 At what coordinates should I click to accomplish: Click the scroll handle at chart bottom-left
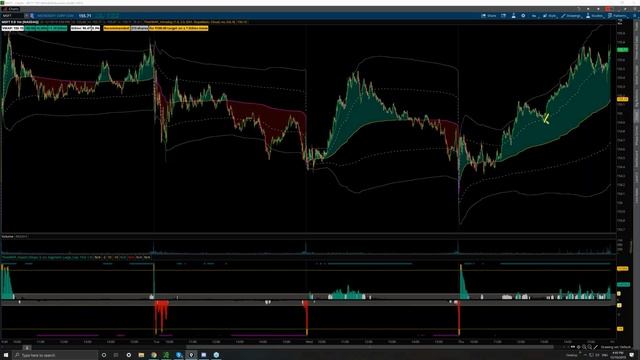point(27,347)
